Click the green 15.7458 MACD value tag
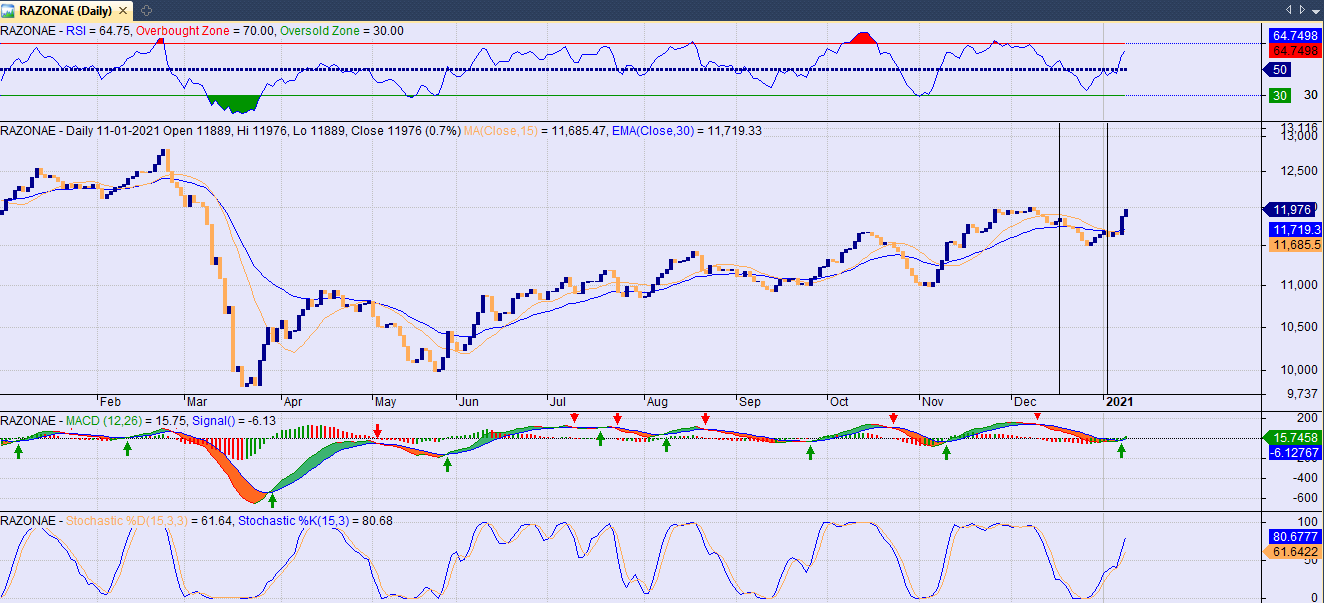The height and width of the screenshot is (603, 1324). point(1293,437)
